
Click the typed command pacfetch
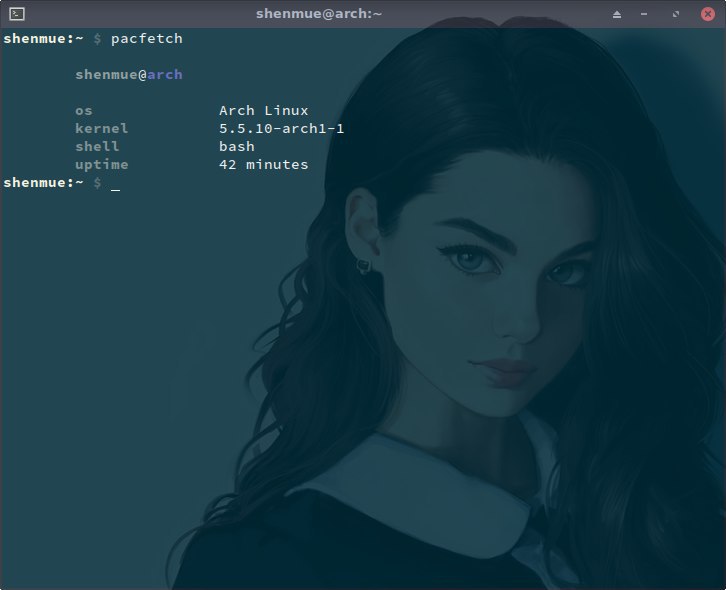click(x=147, y=38)
